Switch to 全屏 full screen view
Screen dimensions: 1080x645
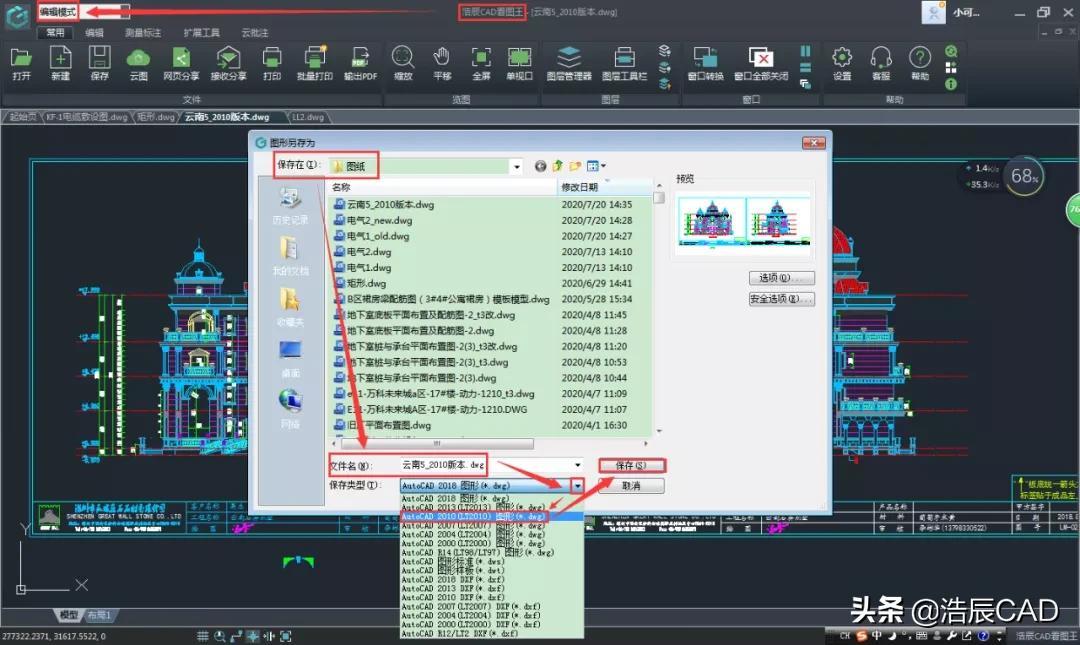pos(480,62)
